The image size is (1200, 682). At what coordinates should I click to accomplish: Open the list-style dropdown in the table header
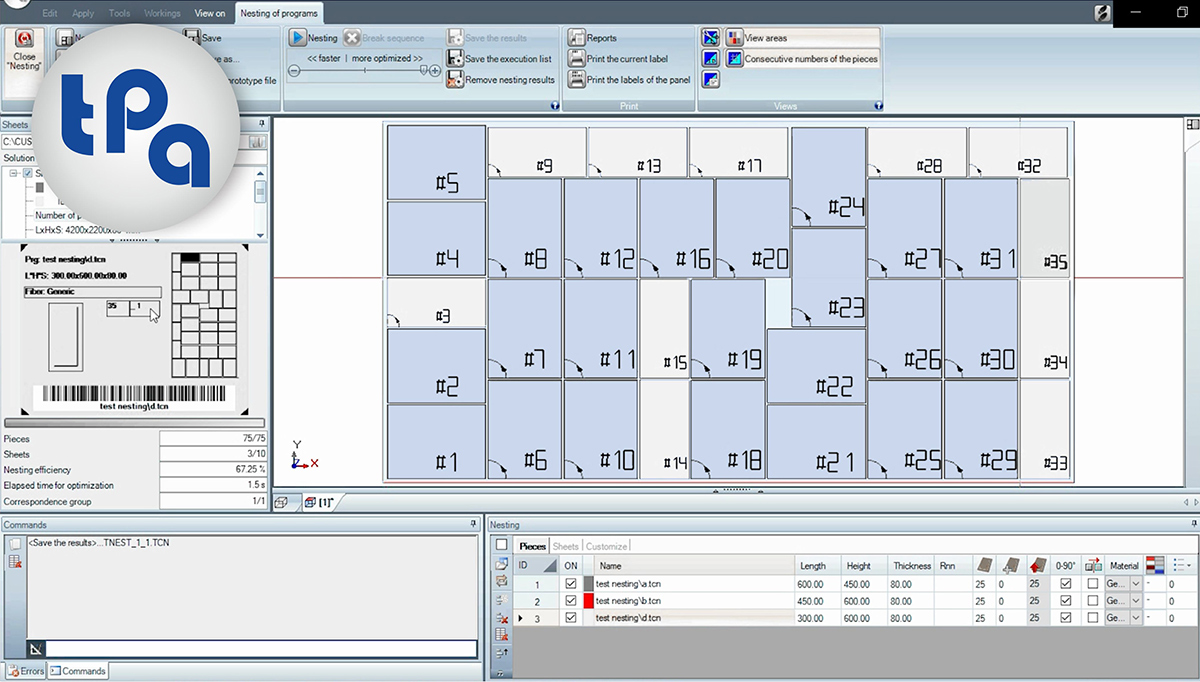1180,566
